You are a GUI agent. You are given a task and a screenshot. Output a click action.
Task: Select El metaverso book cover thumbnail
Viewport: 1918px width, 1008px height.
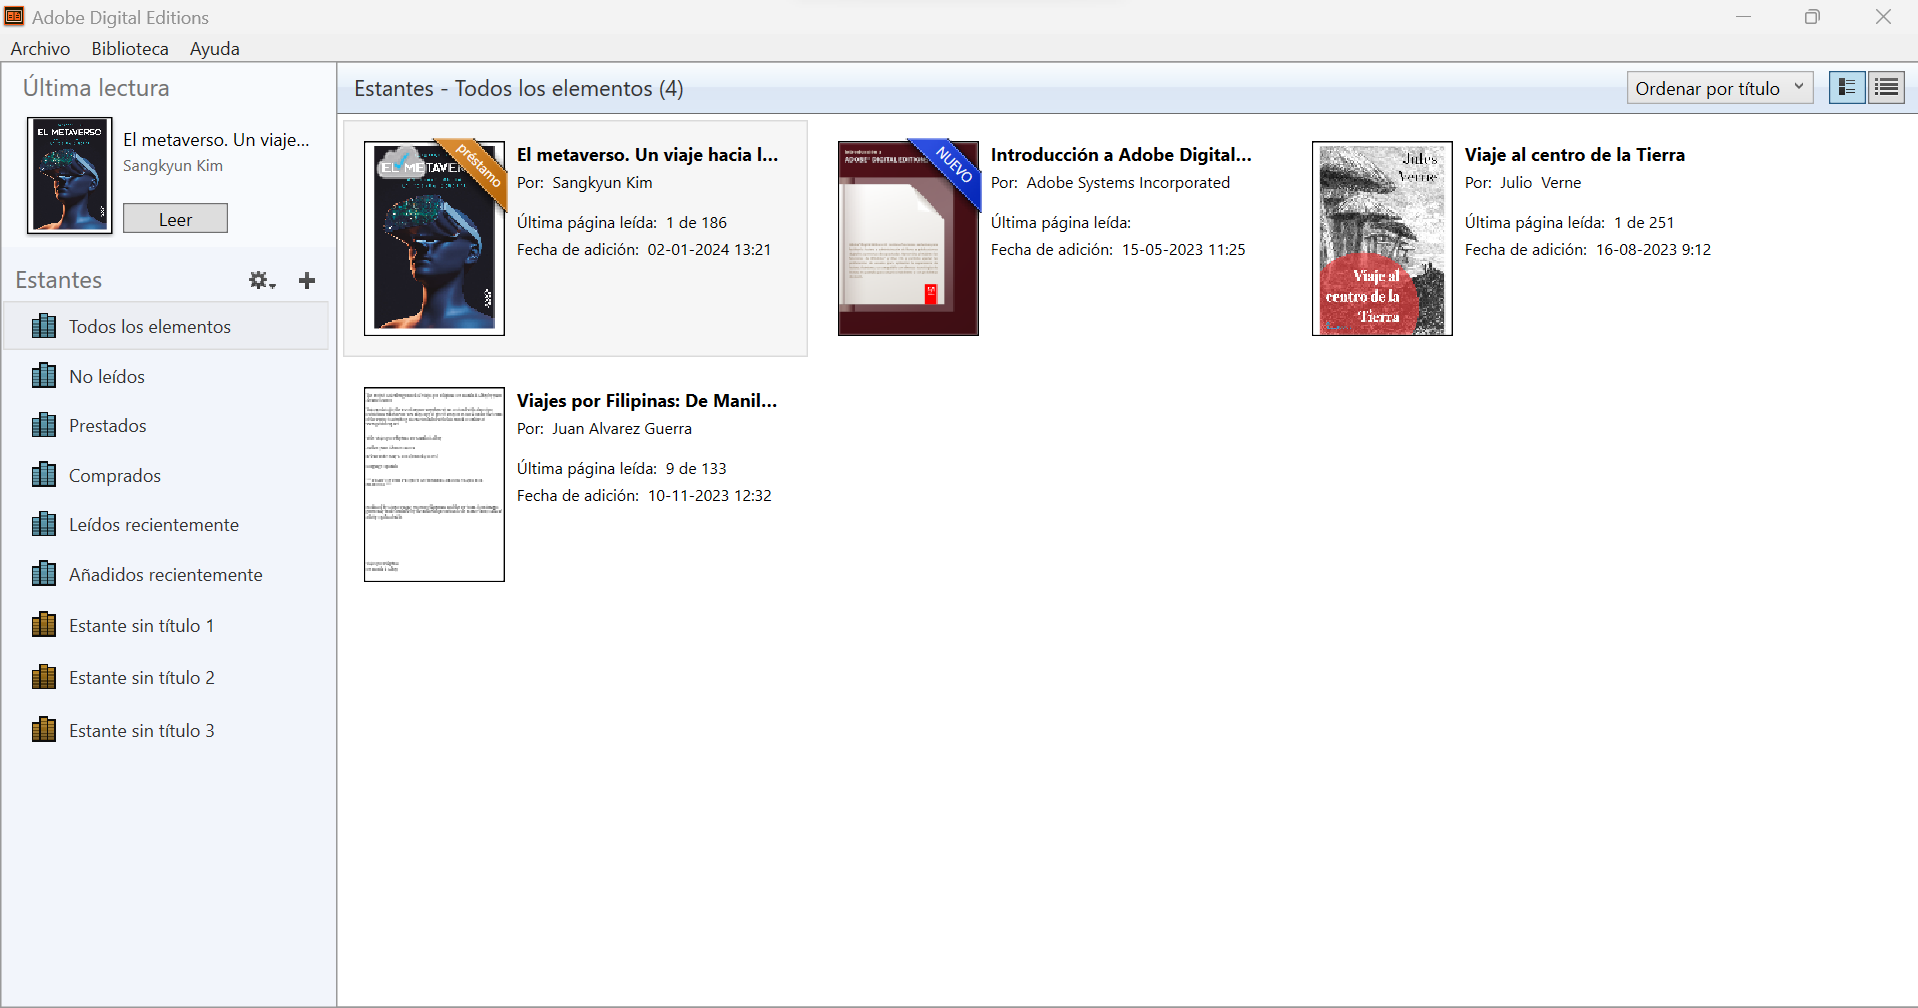tap(434, 238)
